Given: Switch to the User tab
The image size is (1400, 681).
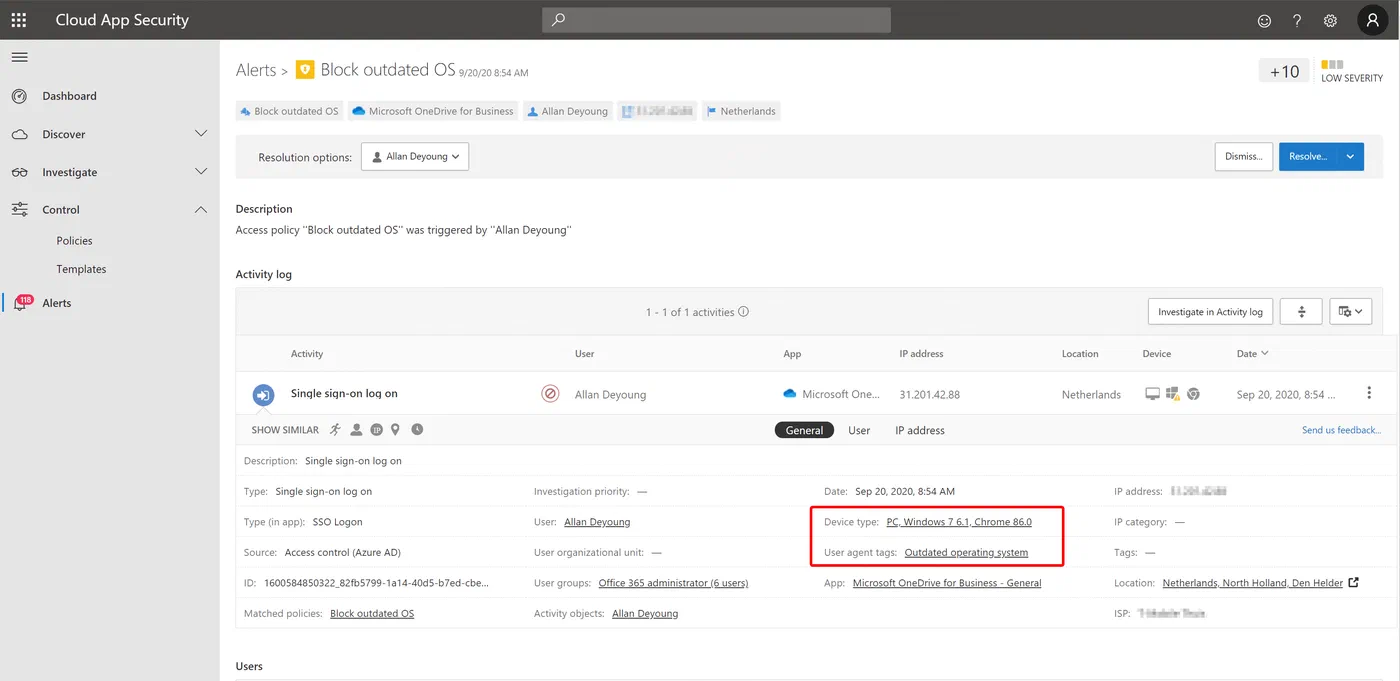Looking at the screenshot, I should [x=859, y=430].
